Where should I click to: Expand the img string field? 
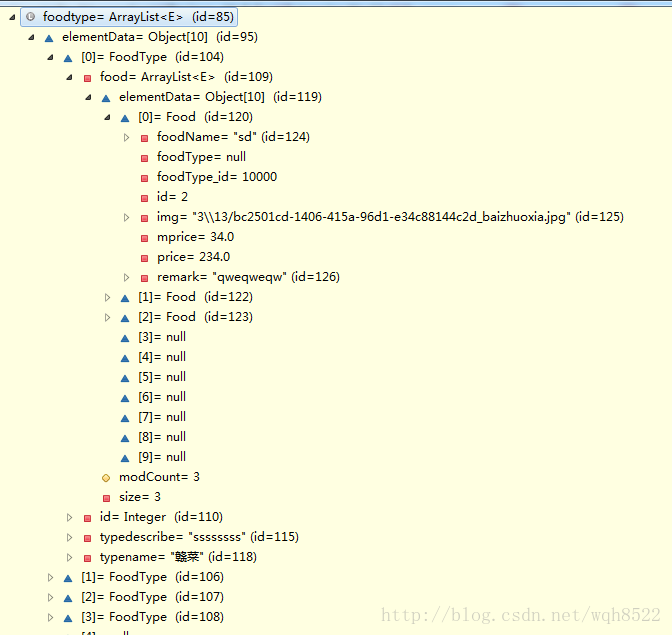pos(127,217)
